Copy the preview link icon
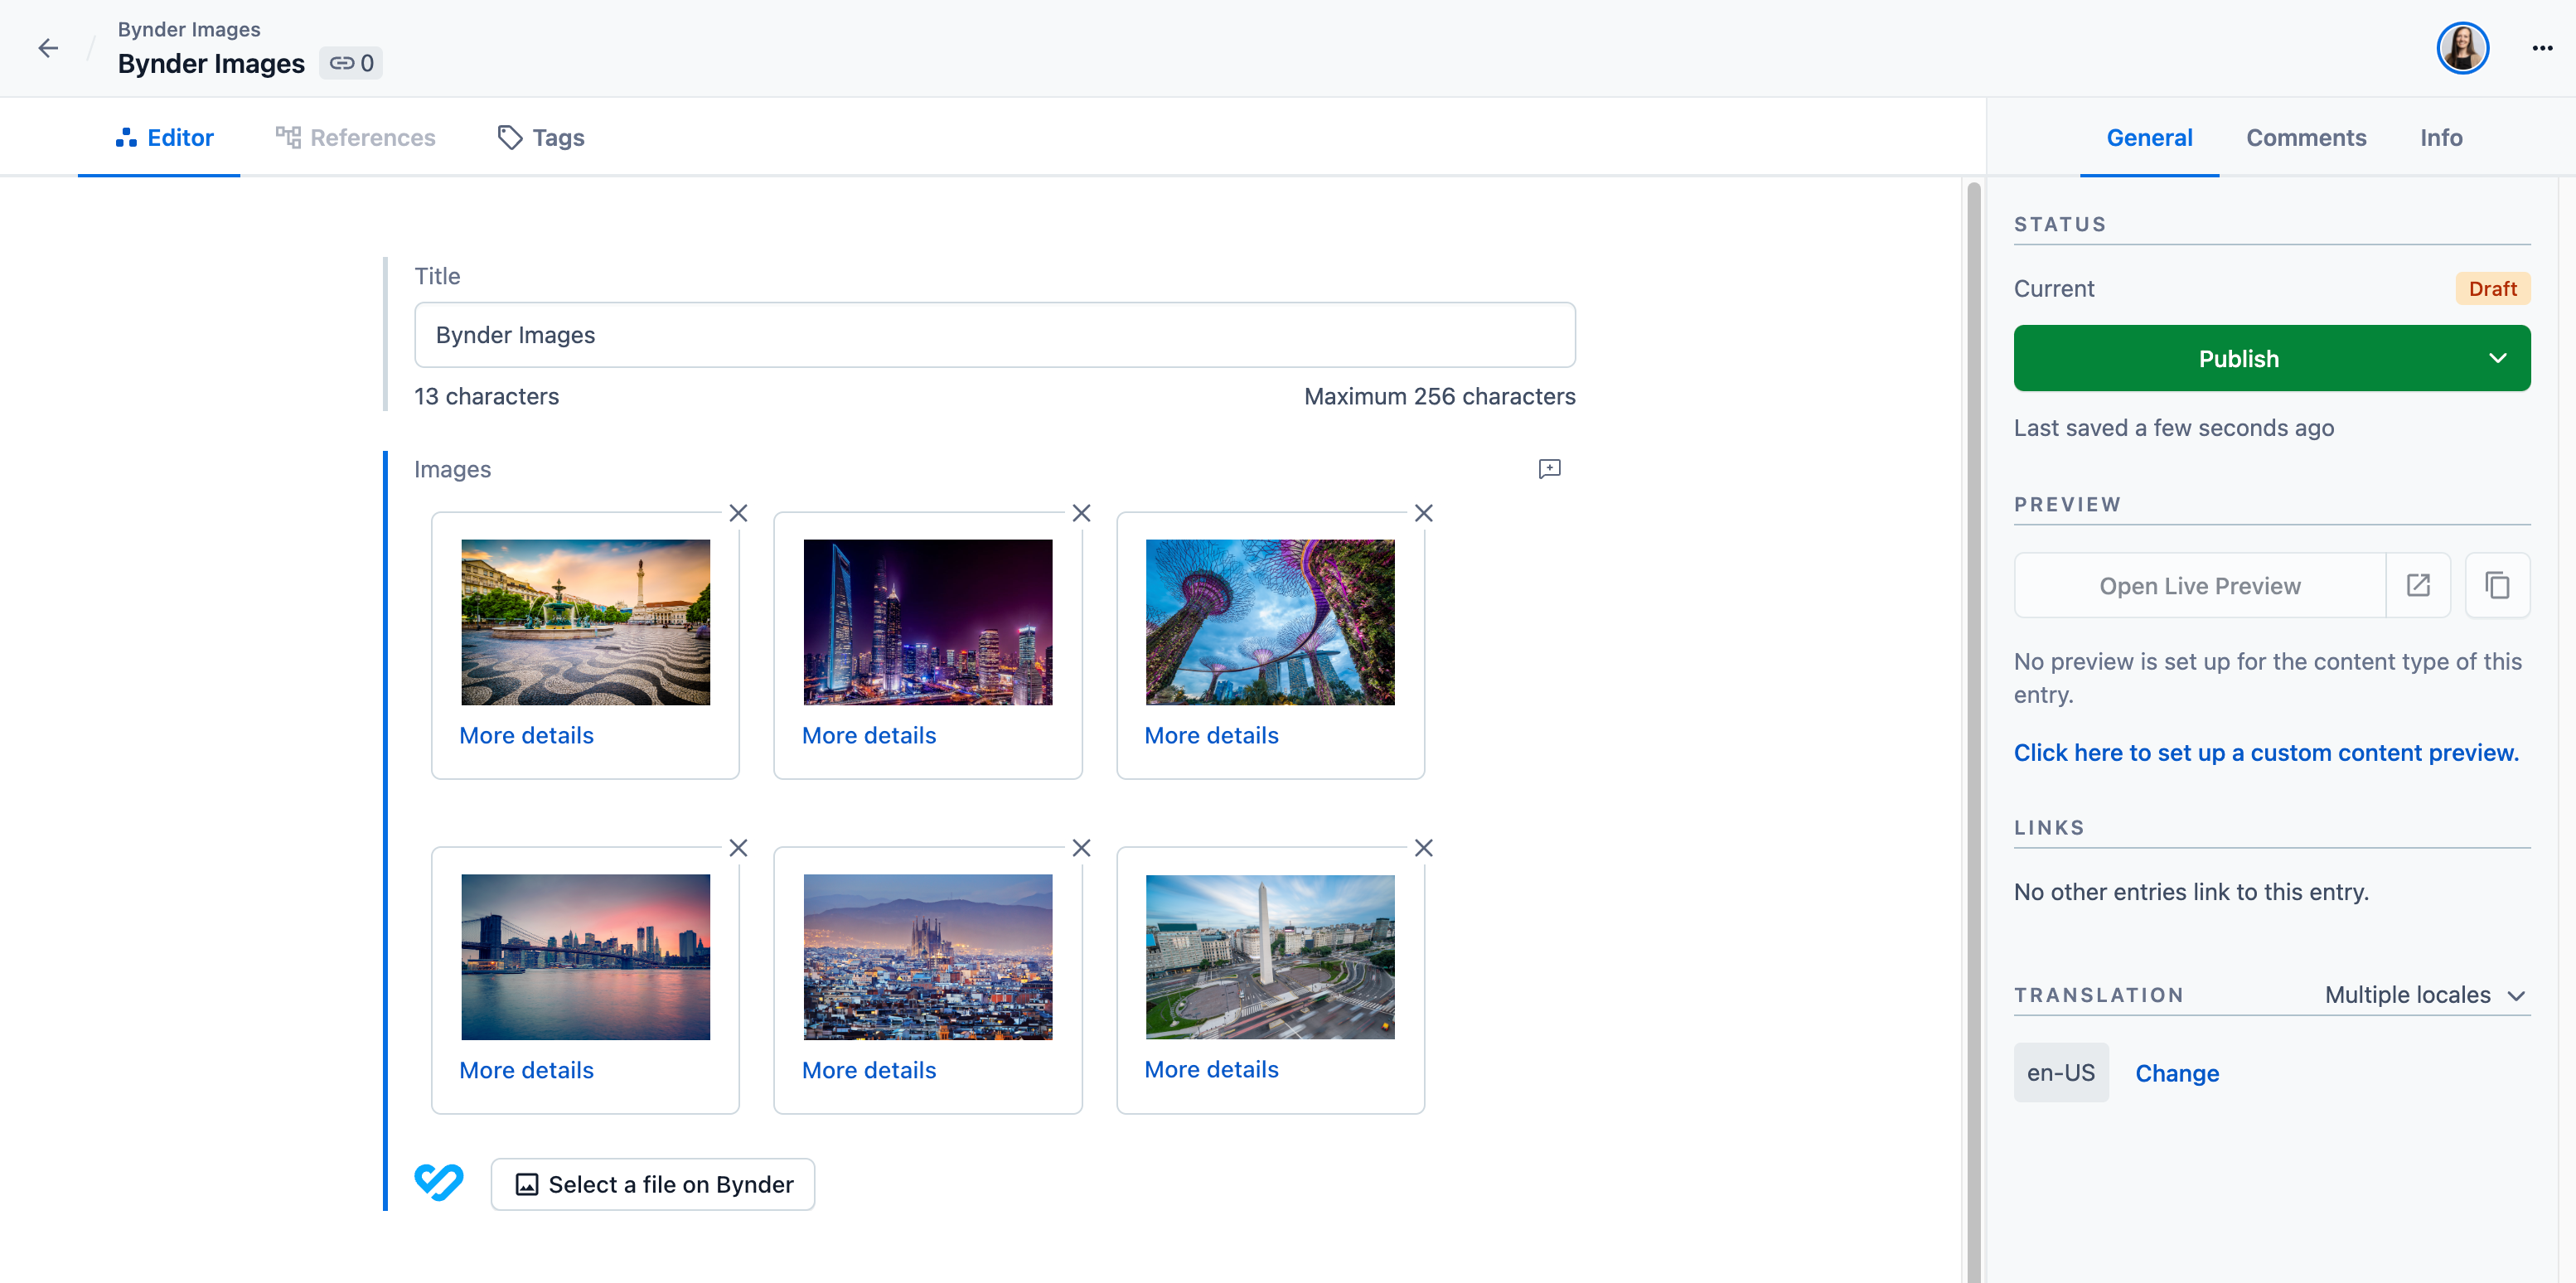 click(x=2497, y=585)
